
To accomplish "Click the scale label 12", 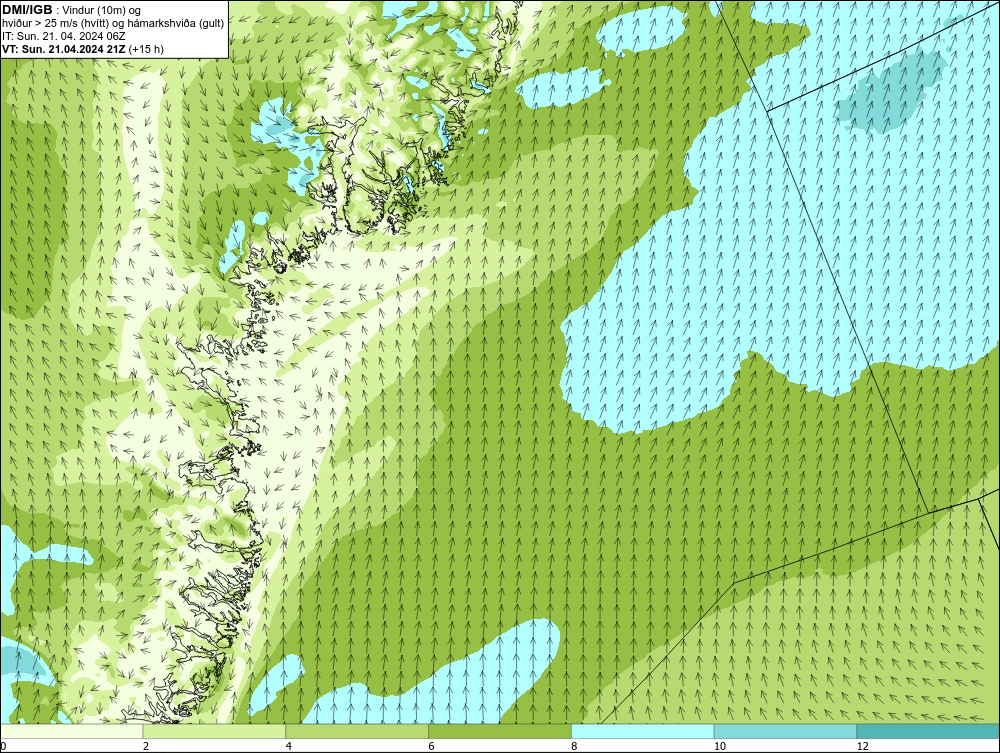I will 863,746.
